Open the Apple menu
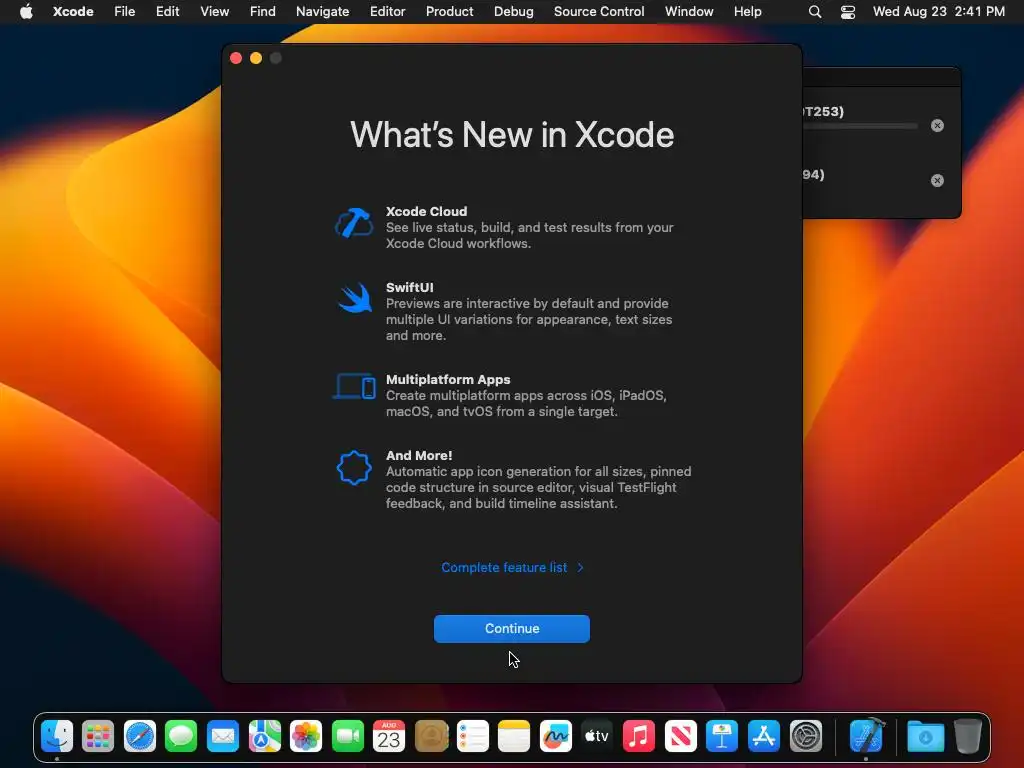Image resolution: width=1024 pixels, height=768 pixels. 26,11
